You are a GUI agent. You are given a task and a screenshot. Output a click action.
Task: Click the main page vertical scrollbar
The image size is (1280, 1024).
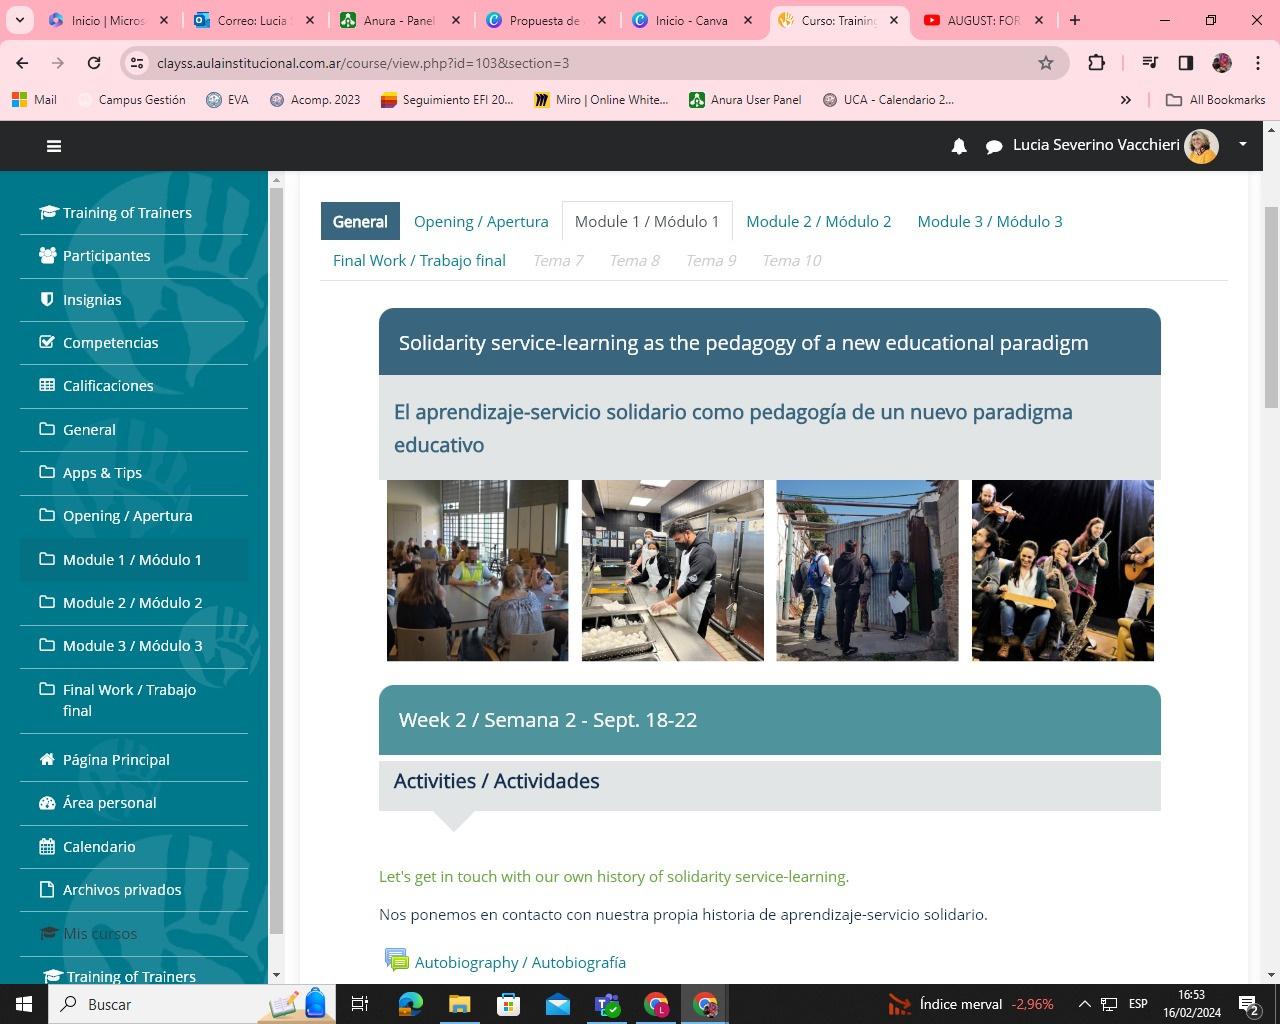(x=1272, y=307)
